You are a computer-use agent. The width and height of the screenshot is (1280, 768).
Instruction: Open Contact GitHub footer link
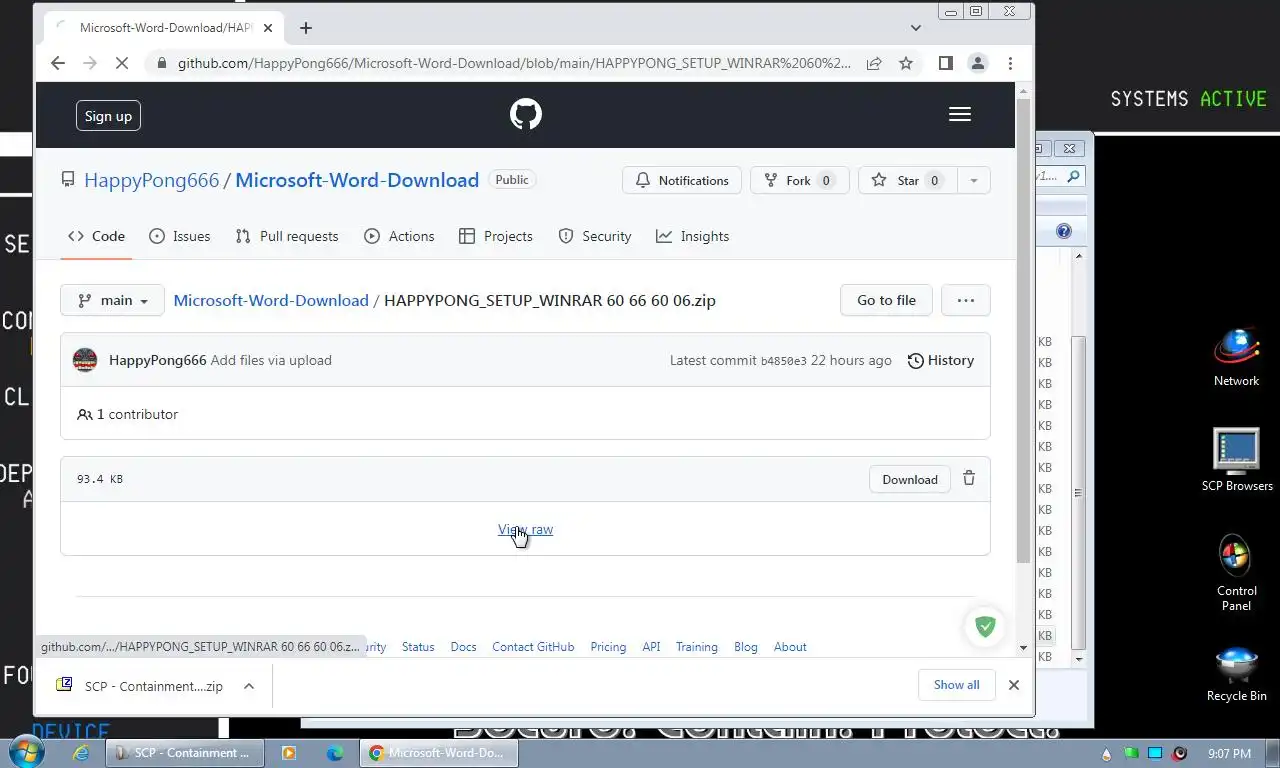click(x=533, y=647)
